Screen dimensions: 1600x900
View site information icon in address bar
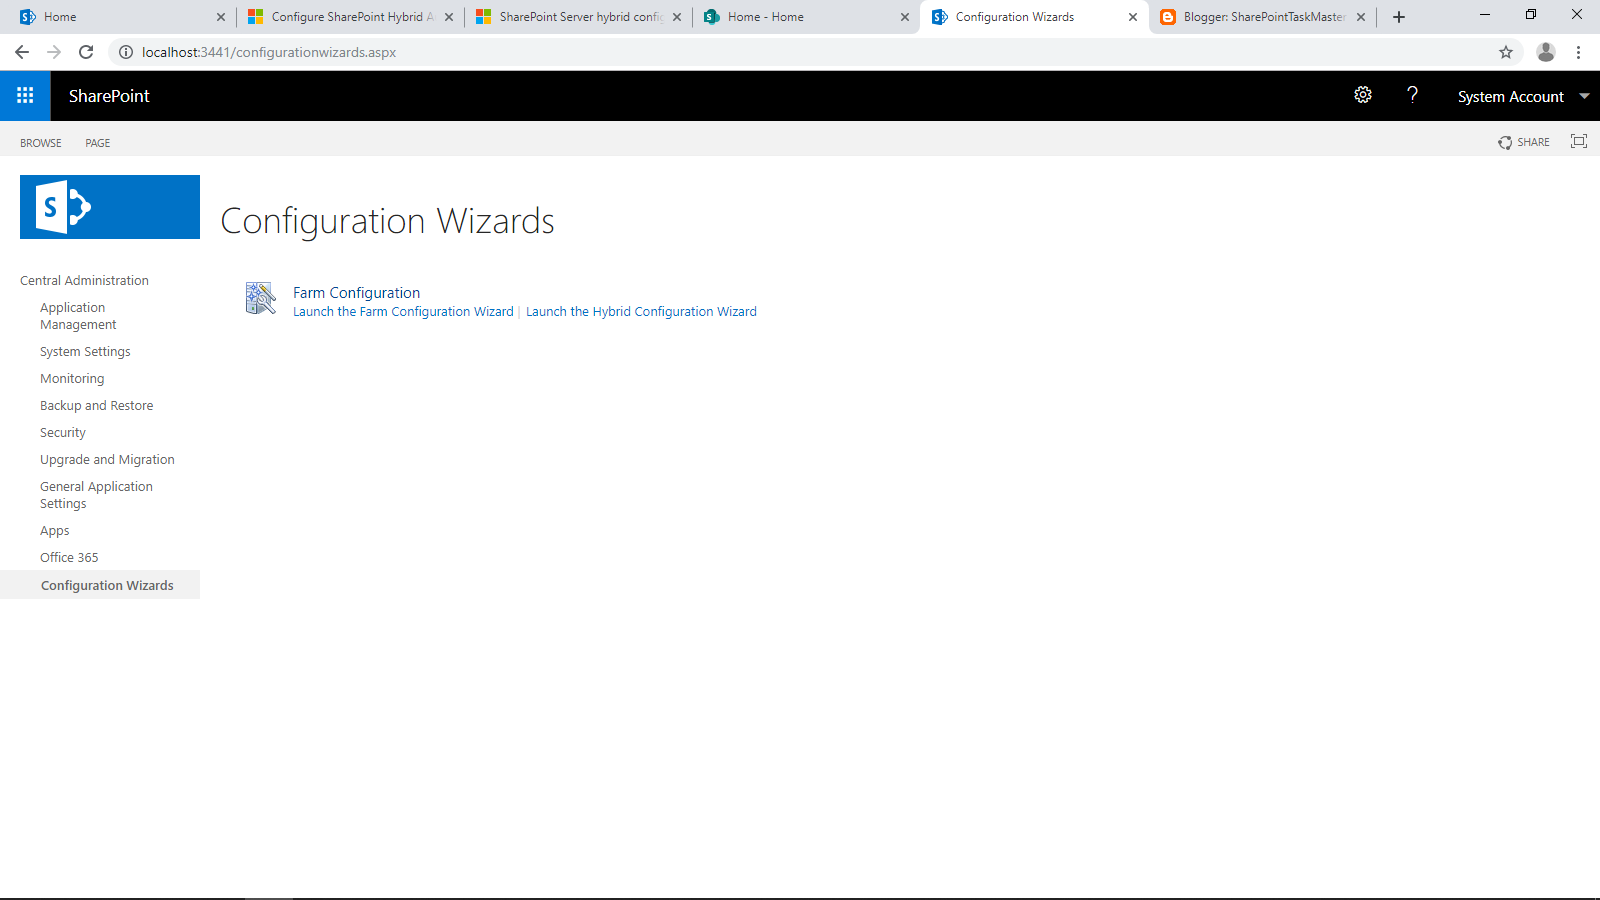pyautogui.click(x=126, y=52)
